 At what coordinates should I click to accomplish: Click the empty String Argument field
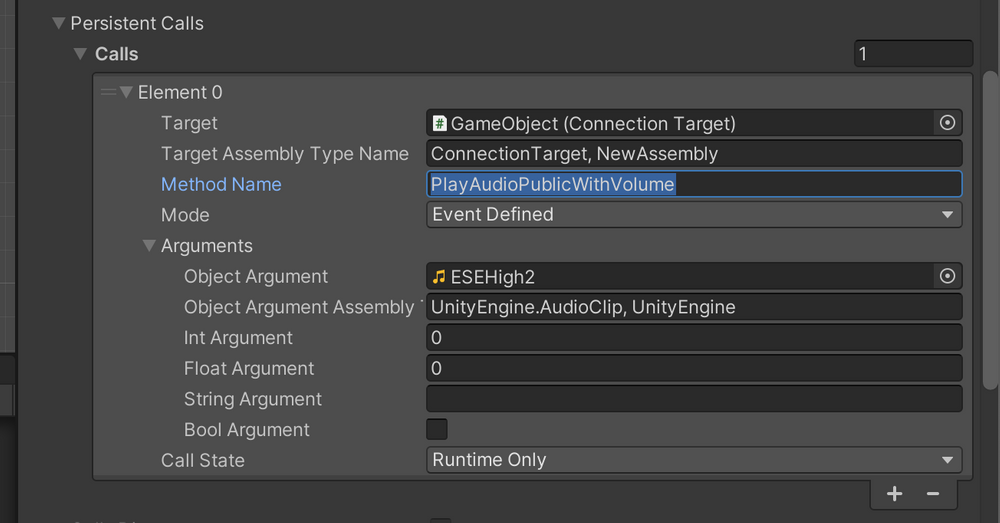coord(693,399)
